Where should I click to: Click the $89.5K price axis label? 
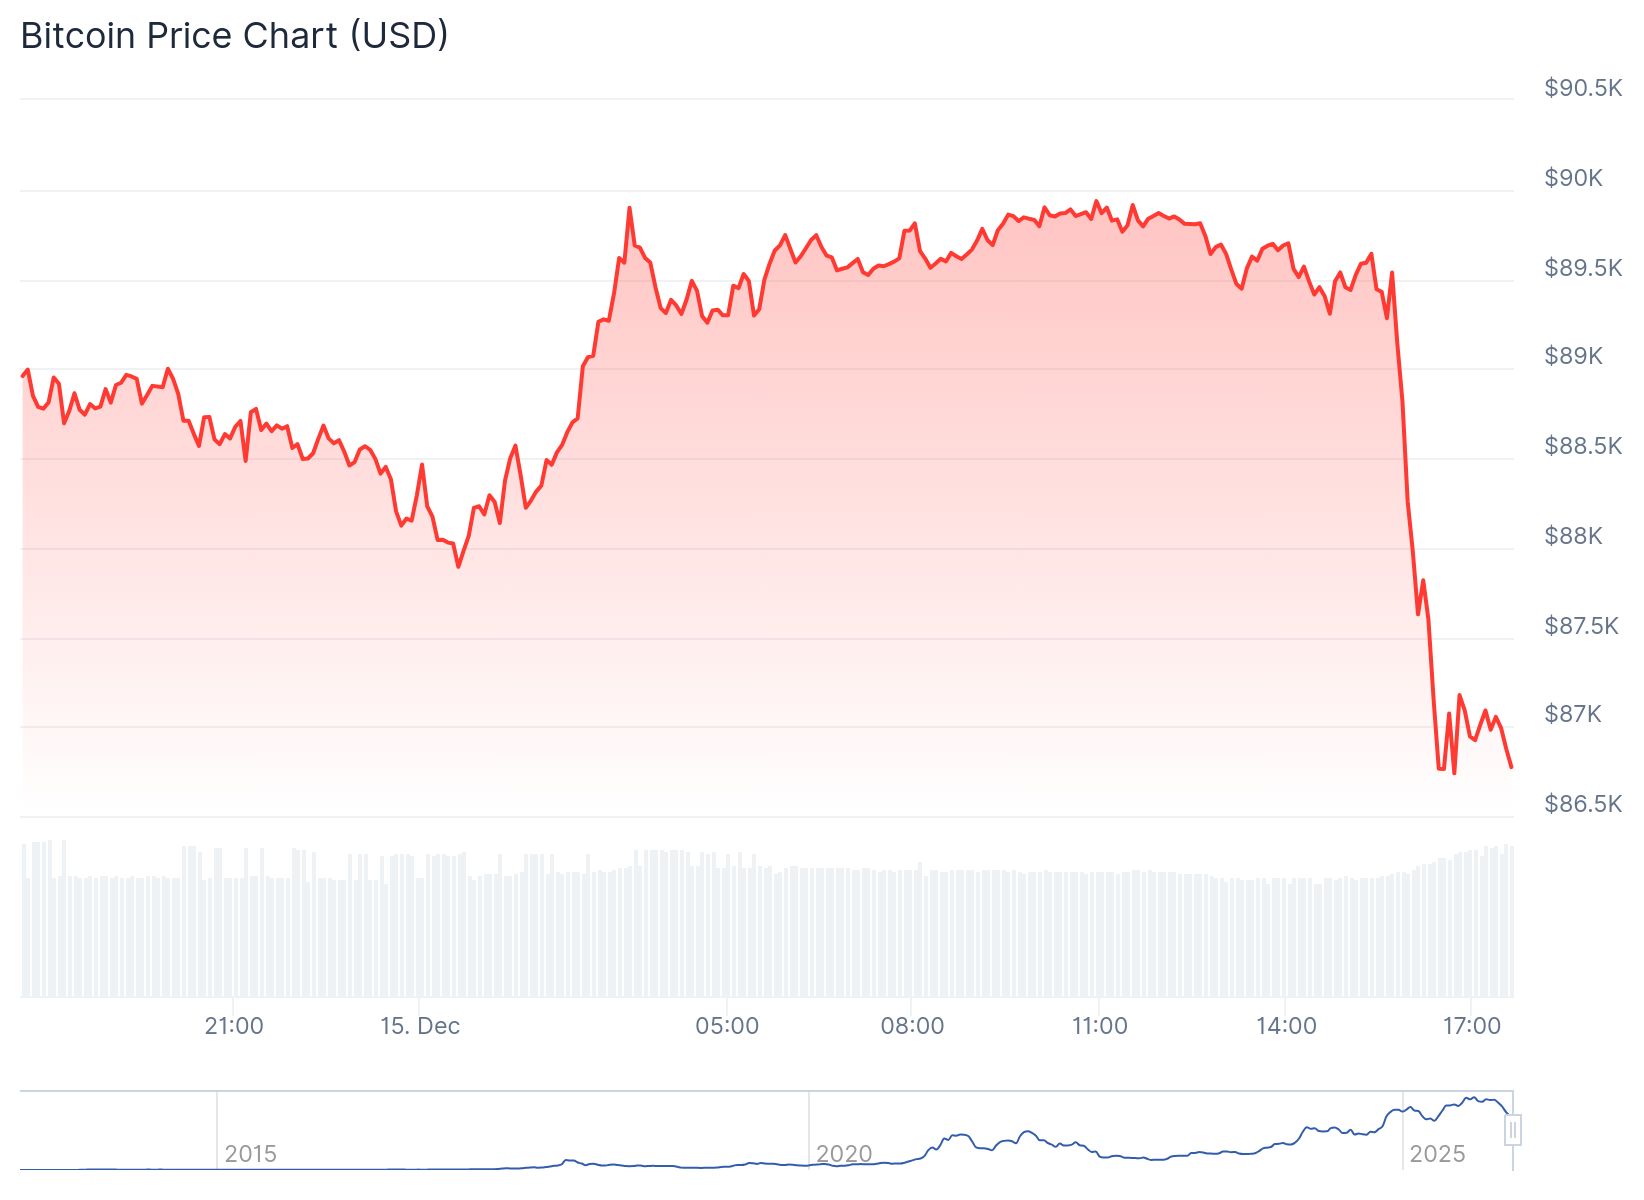pyautogui.click(x=1583, y=268)
